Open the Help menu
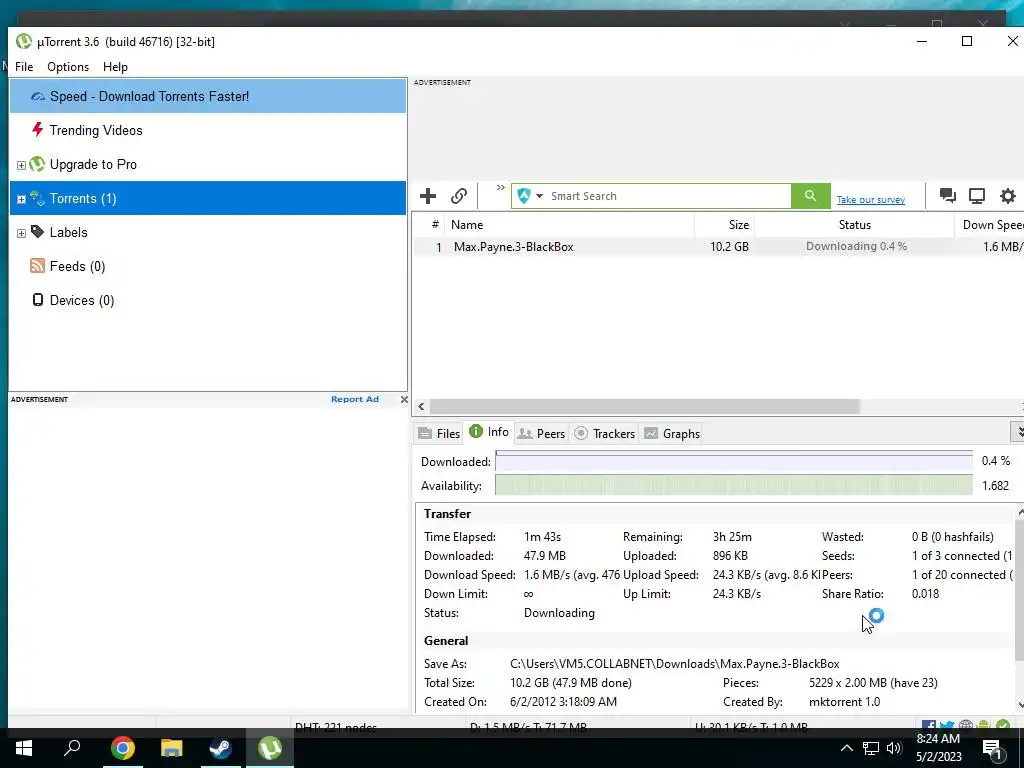The width and height of the screenshot is (1024, 768). [x=115, y=67]
